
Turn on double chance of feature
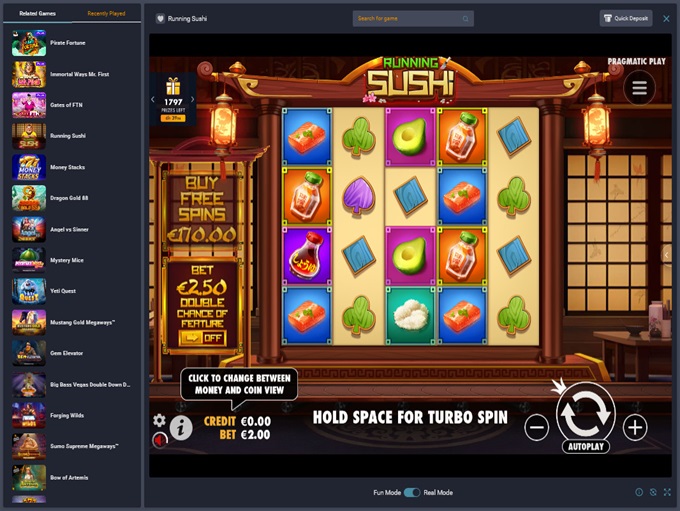[x=203, y=338]
